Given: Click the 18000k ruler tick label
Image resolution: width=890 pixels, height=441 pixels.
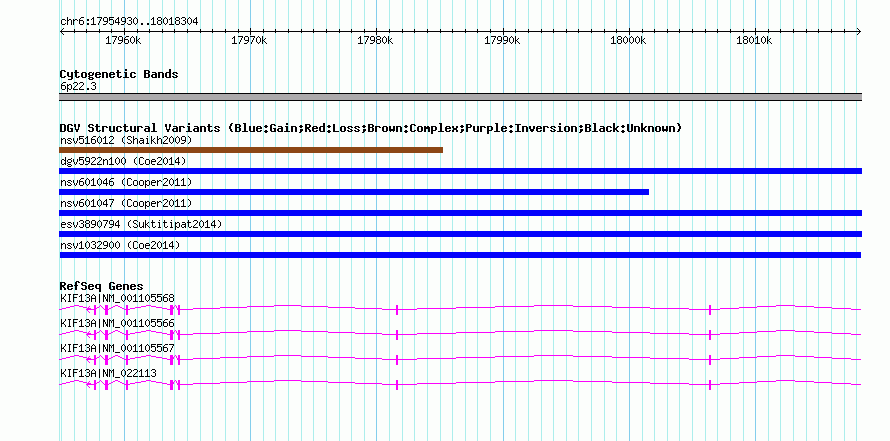Looking at the screenshot, I should click(x=628, y=41).
